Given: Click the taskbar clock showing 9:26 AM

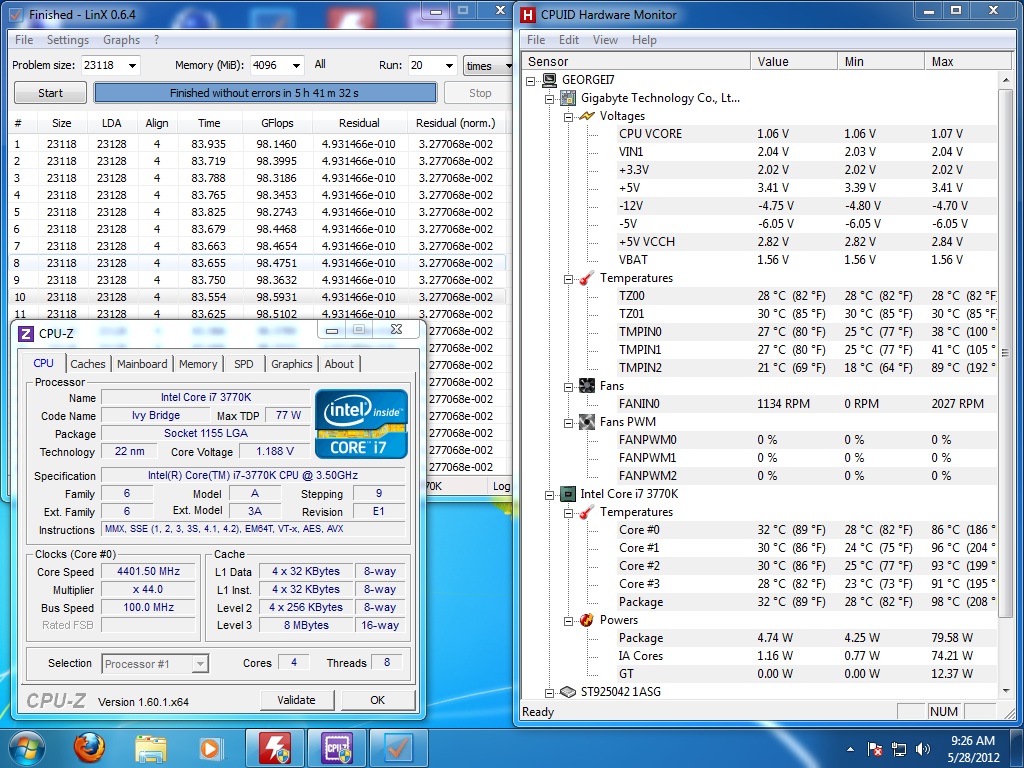Looking at the screenshot, I should [x=973, y=748].
